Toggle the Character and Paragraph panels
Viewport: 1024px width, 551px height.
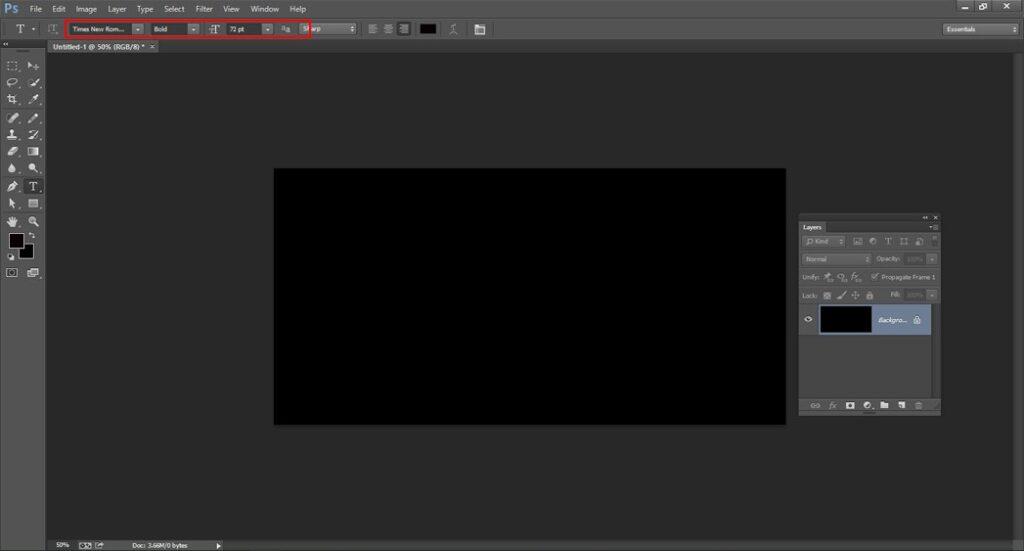point(480,29)
